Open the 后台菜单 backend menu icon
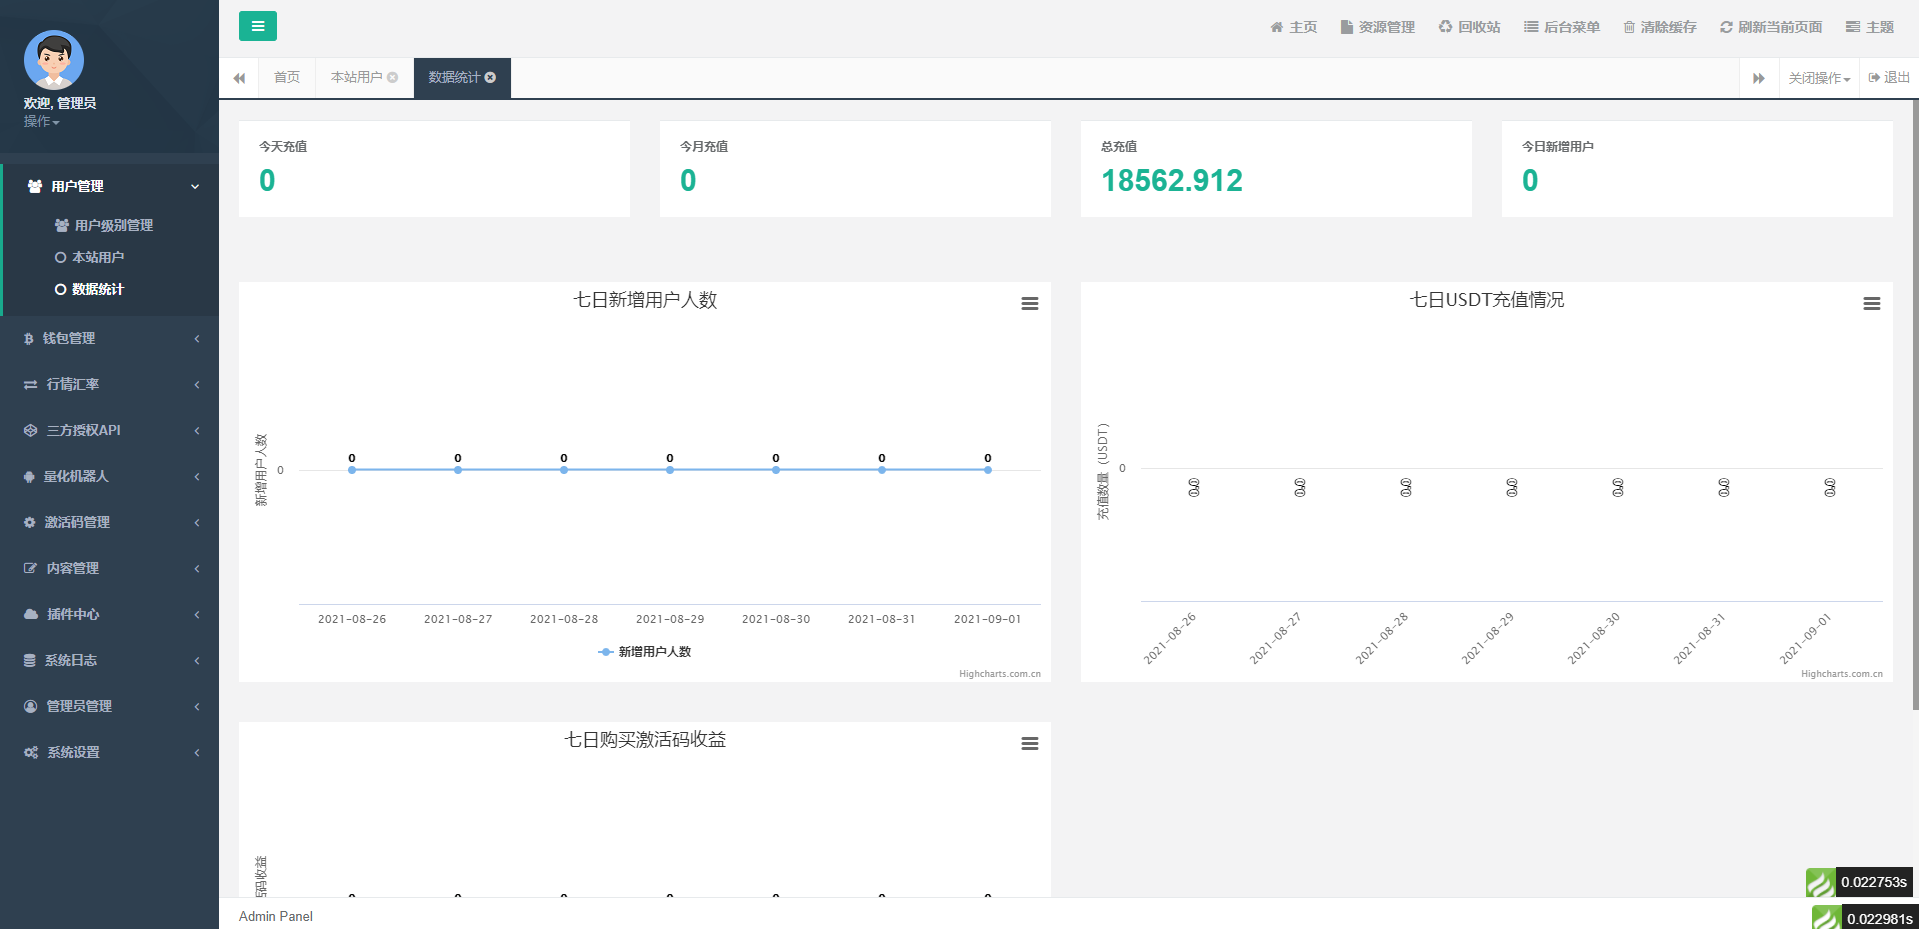The width and height of the screenshot is (1919, 929). click(x=1561, y=27)
